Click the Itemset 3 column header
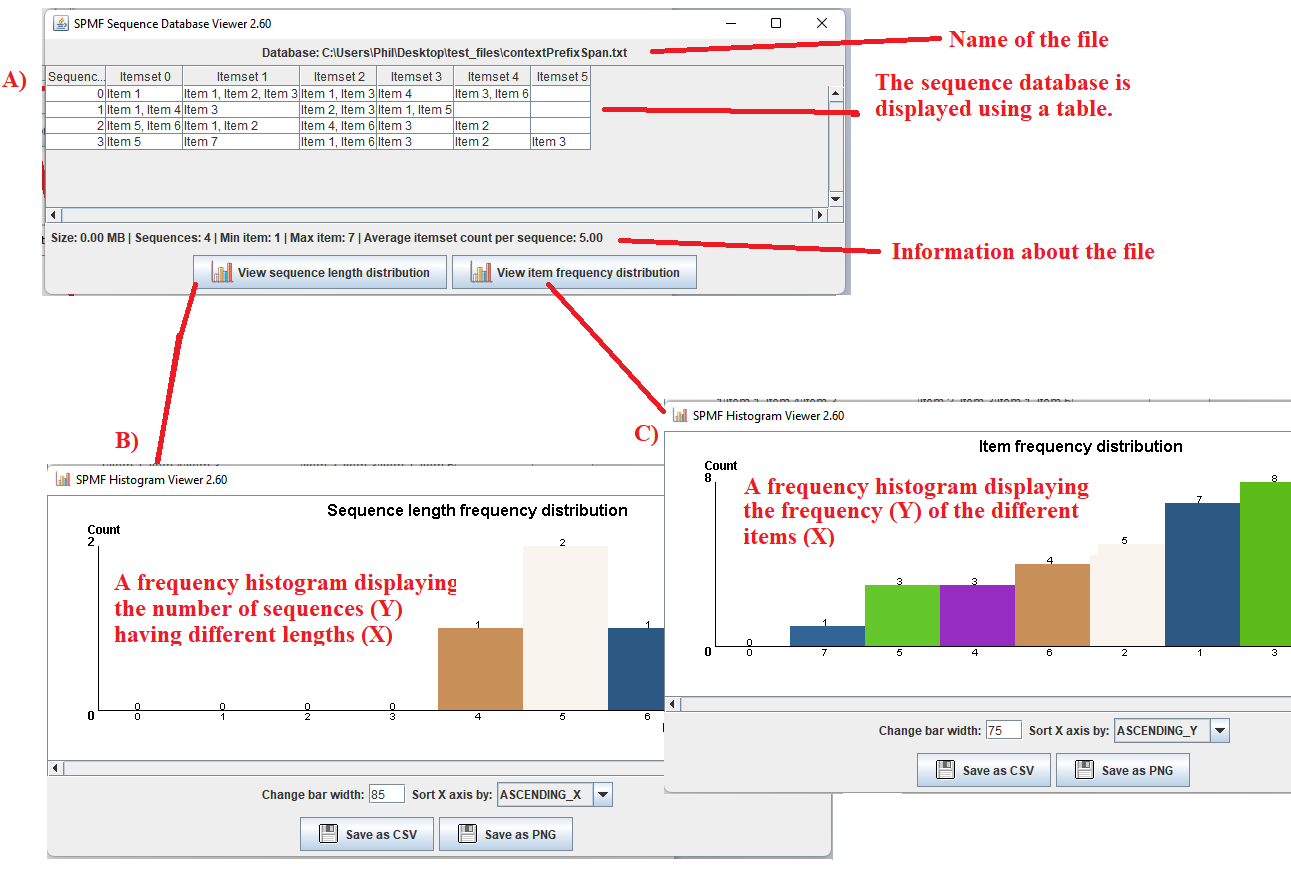This screenshot has height=872, width=1291. click(415, 76)
